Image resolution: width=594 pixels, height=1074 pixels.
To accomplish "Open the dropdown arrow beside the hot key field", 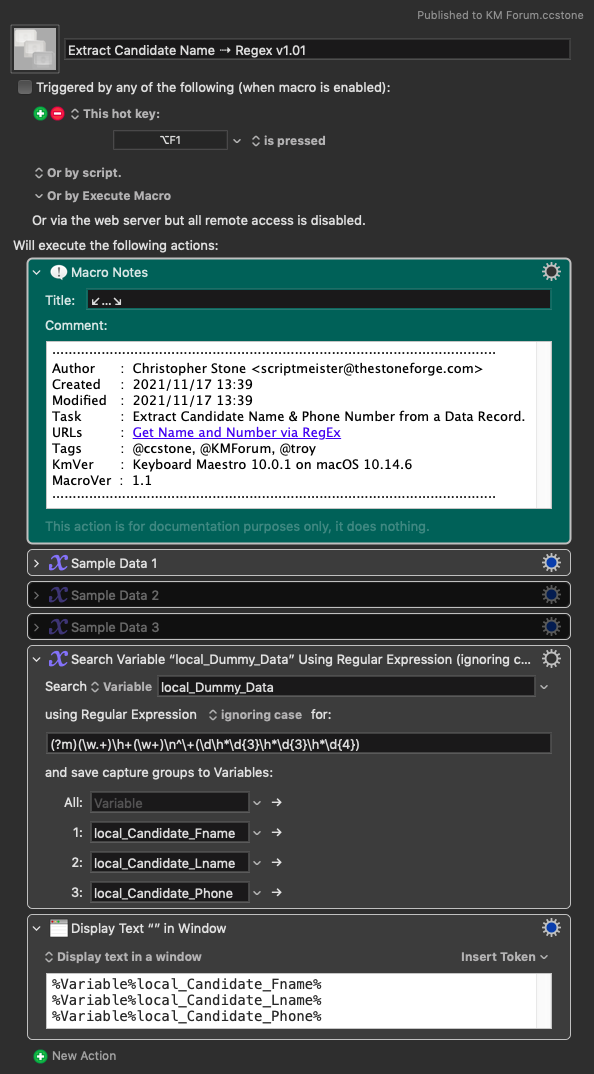I will pos(237,140).
